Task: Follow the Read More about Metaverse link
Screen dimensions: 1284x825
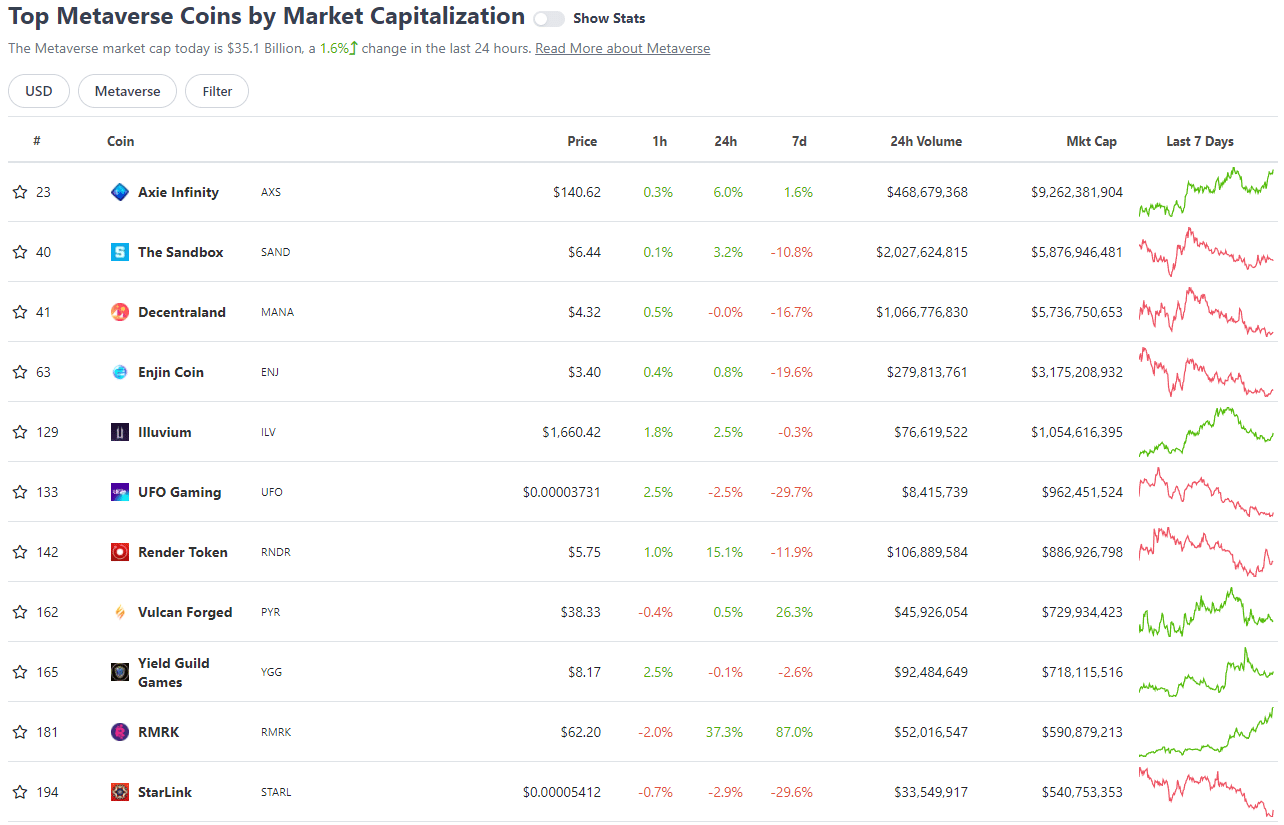Action: pos(623,48)
